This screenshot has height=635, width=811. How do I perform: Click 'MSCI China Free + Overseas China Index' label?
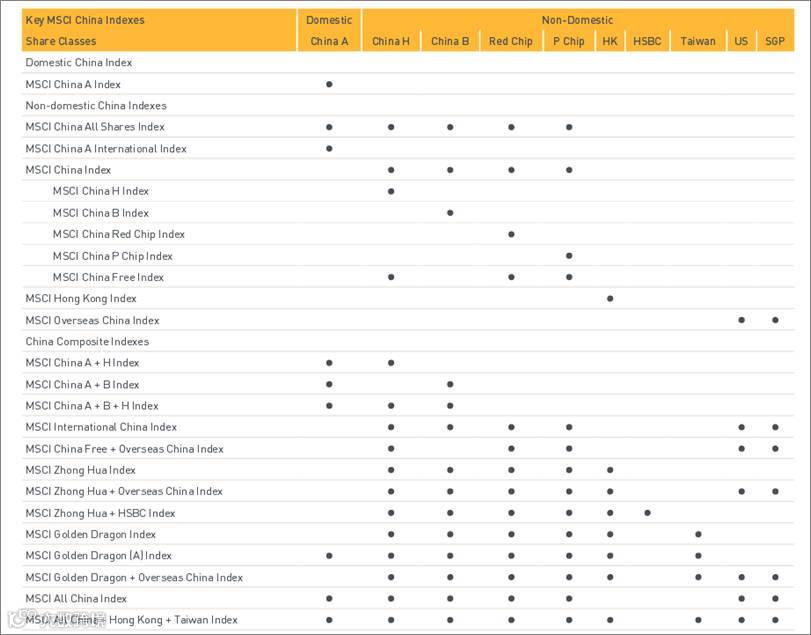124,449
